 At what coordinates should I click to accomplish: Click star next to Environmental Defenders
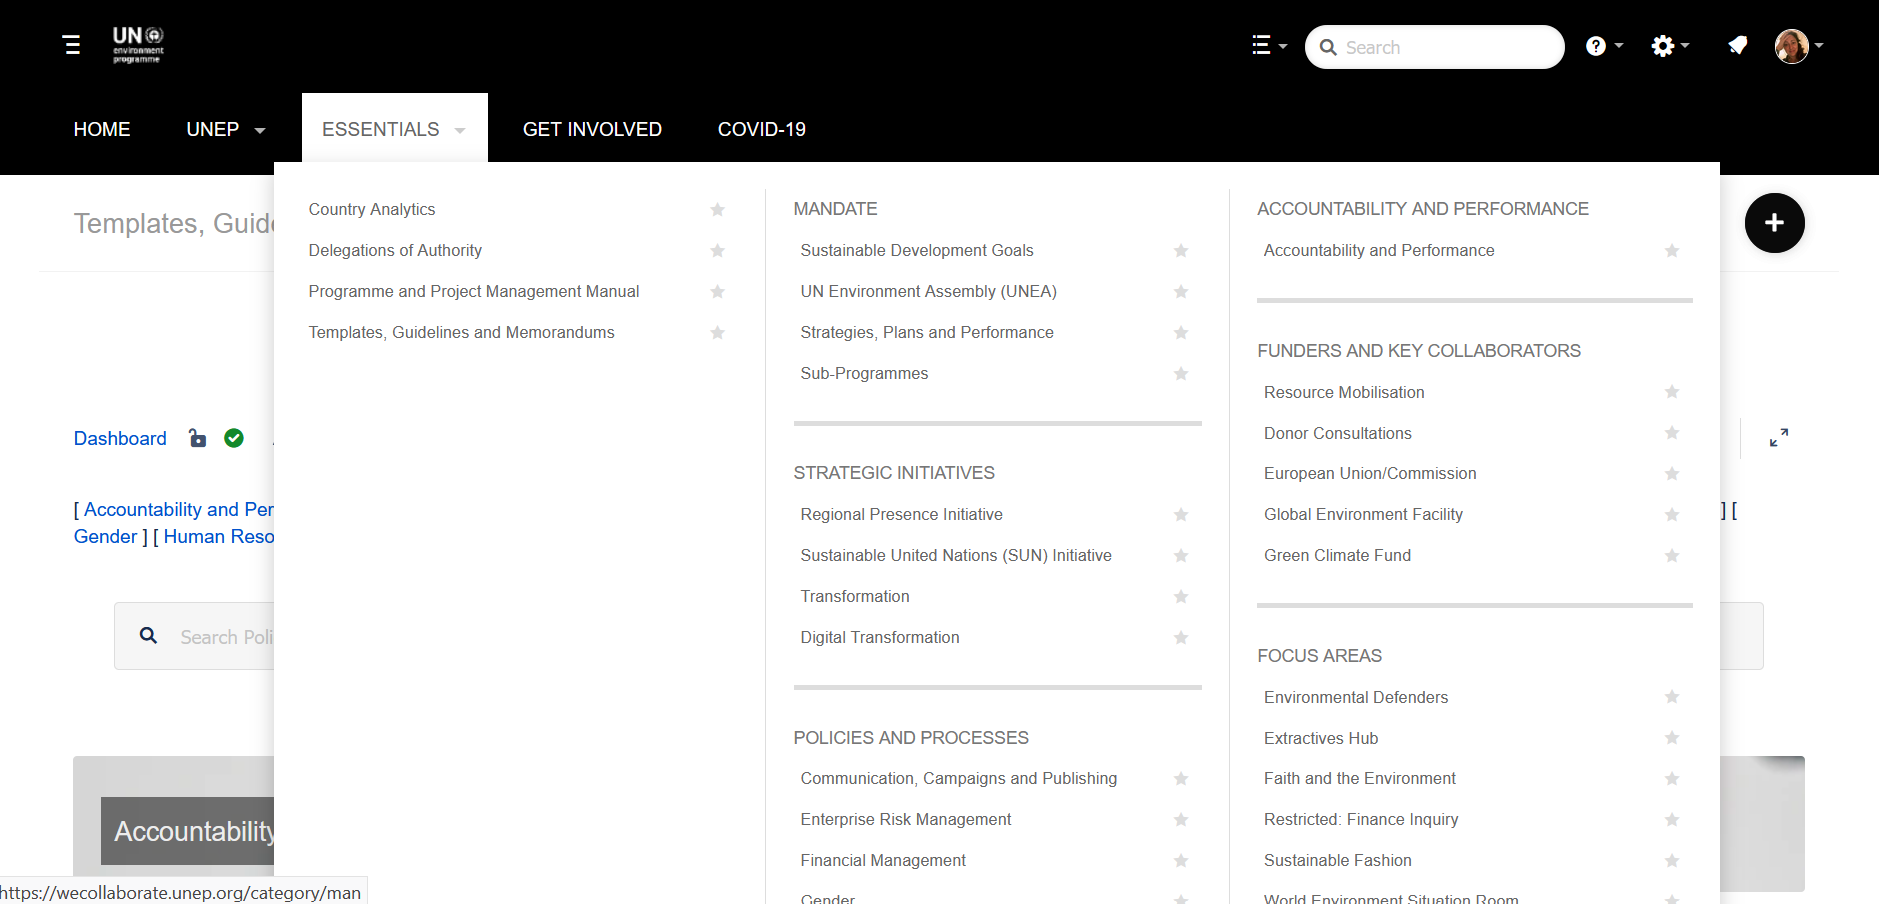pyautogui.click(x=1672, y=697)
